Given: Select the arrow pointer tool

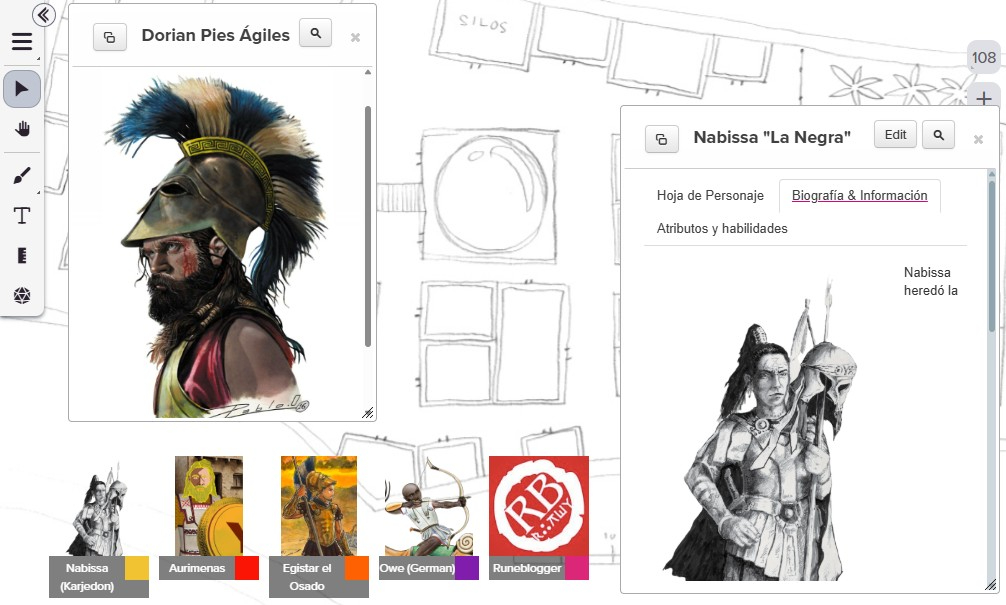Looking at the screenshot, I should tap(22, 89).
